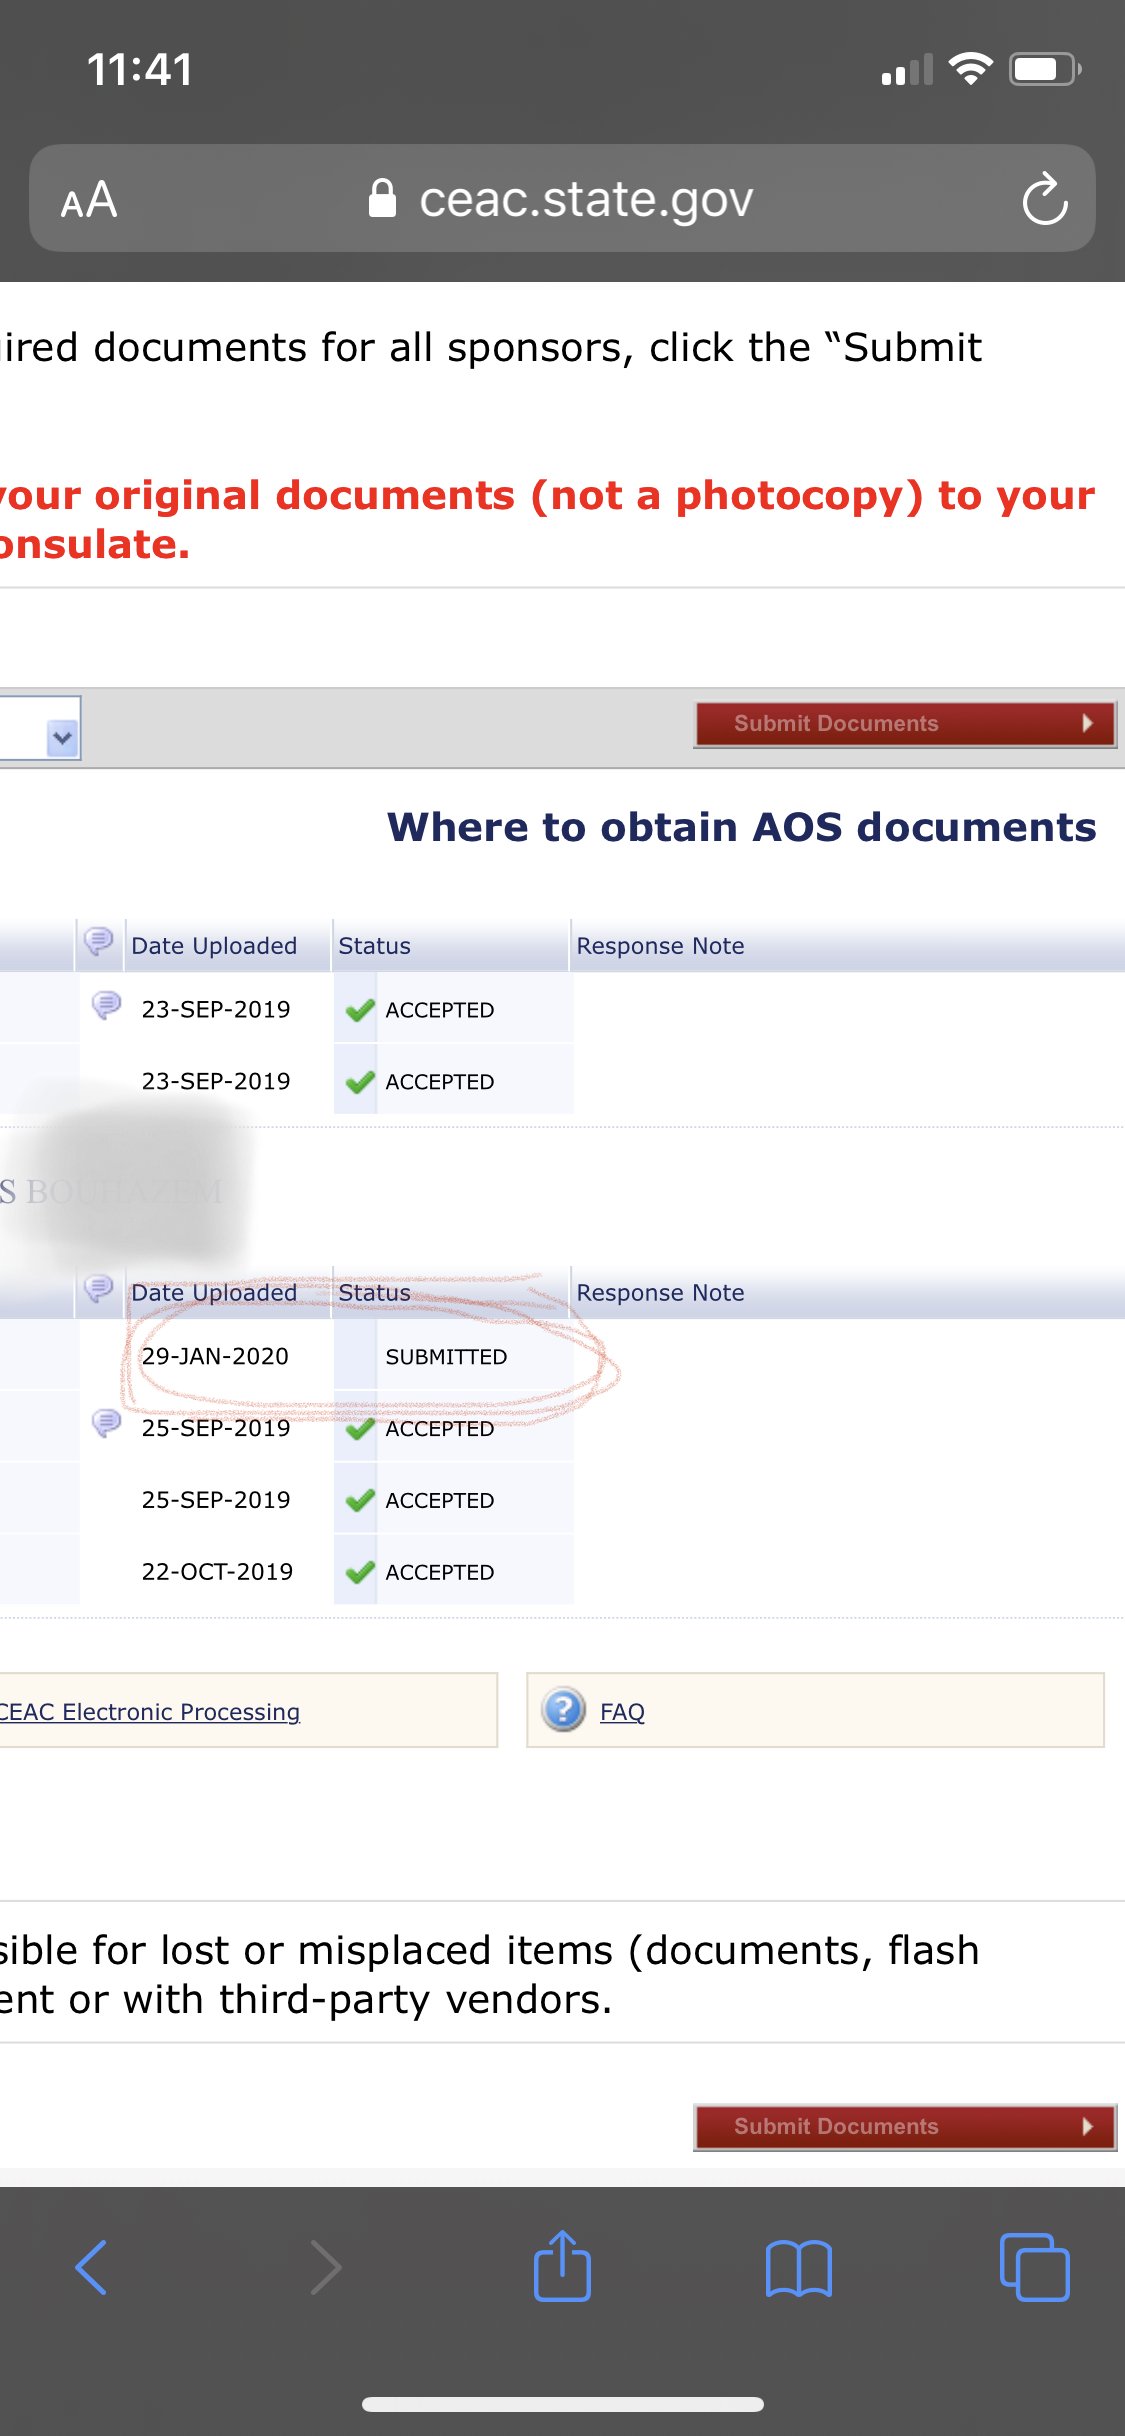The width and height of the screenshot is (1125, 2436).
Task: Click the lock icon in the address bar
Action: click(382, 198)
